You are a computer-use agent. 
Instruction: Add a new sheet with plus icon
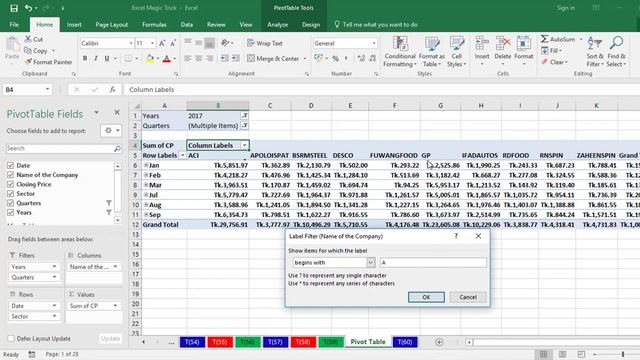[439, 342]
